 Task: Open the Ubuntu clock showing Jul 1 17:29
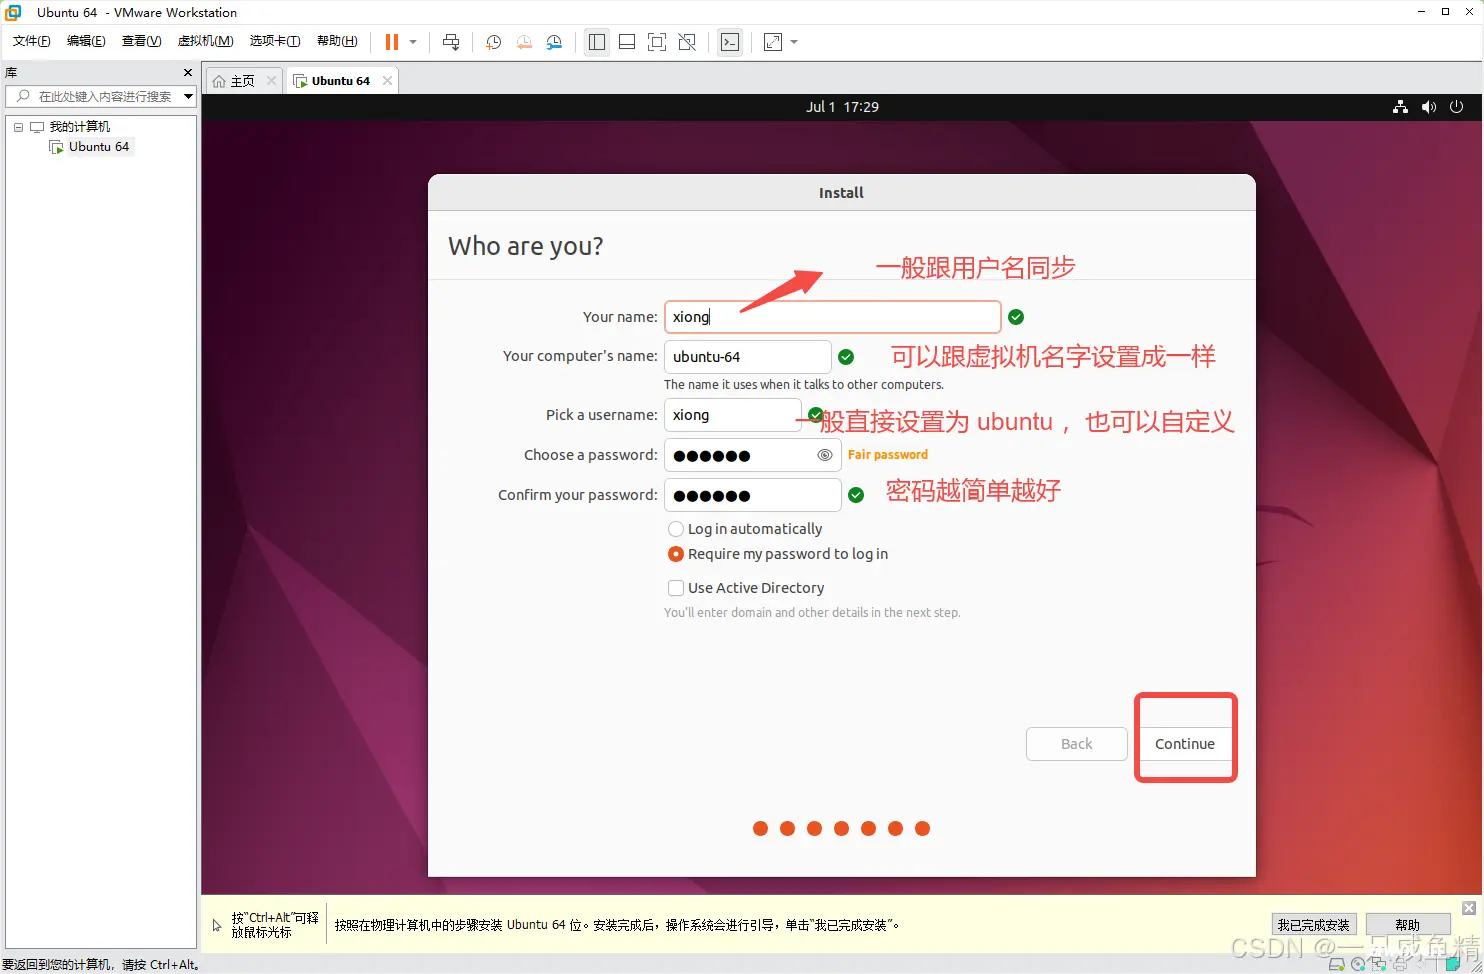842,107
